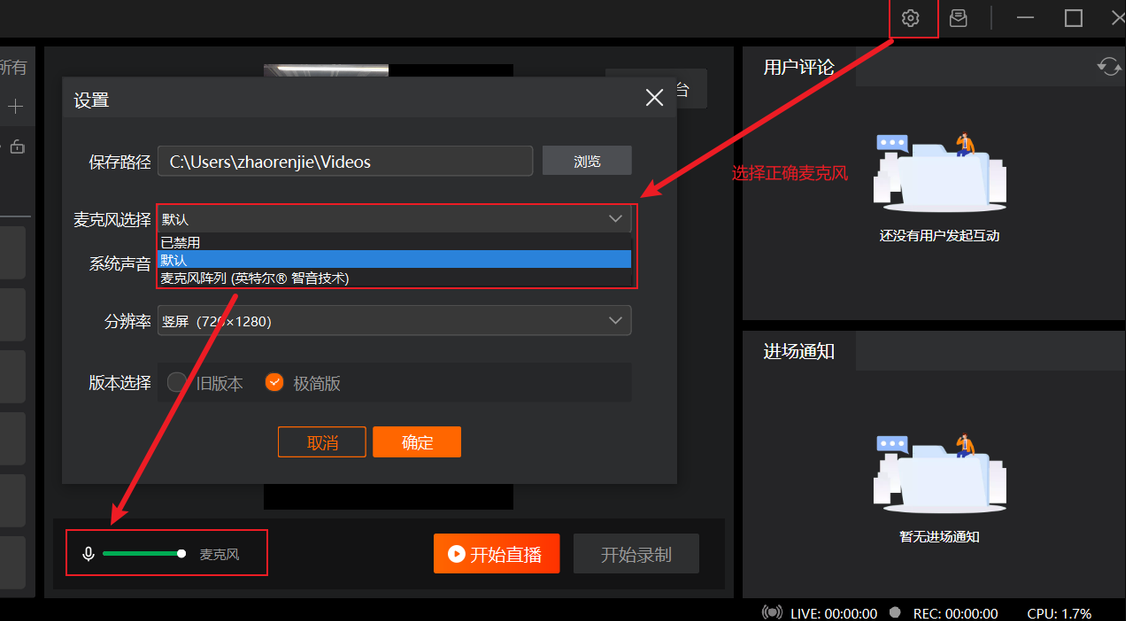
Task: Click the LIVE broadcast status icon
Action: [772, 612]
